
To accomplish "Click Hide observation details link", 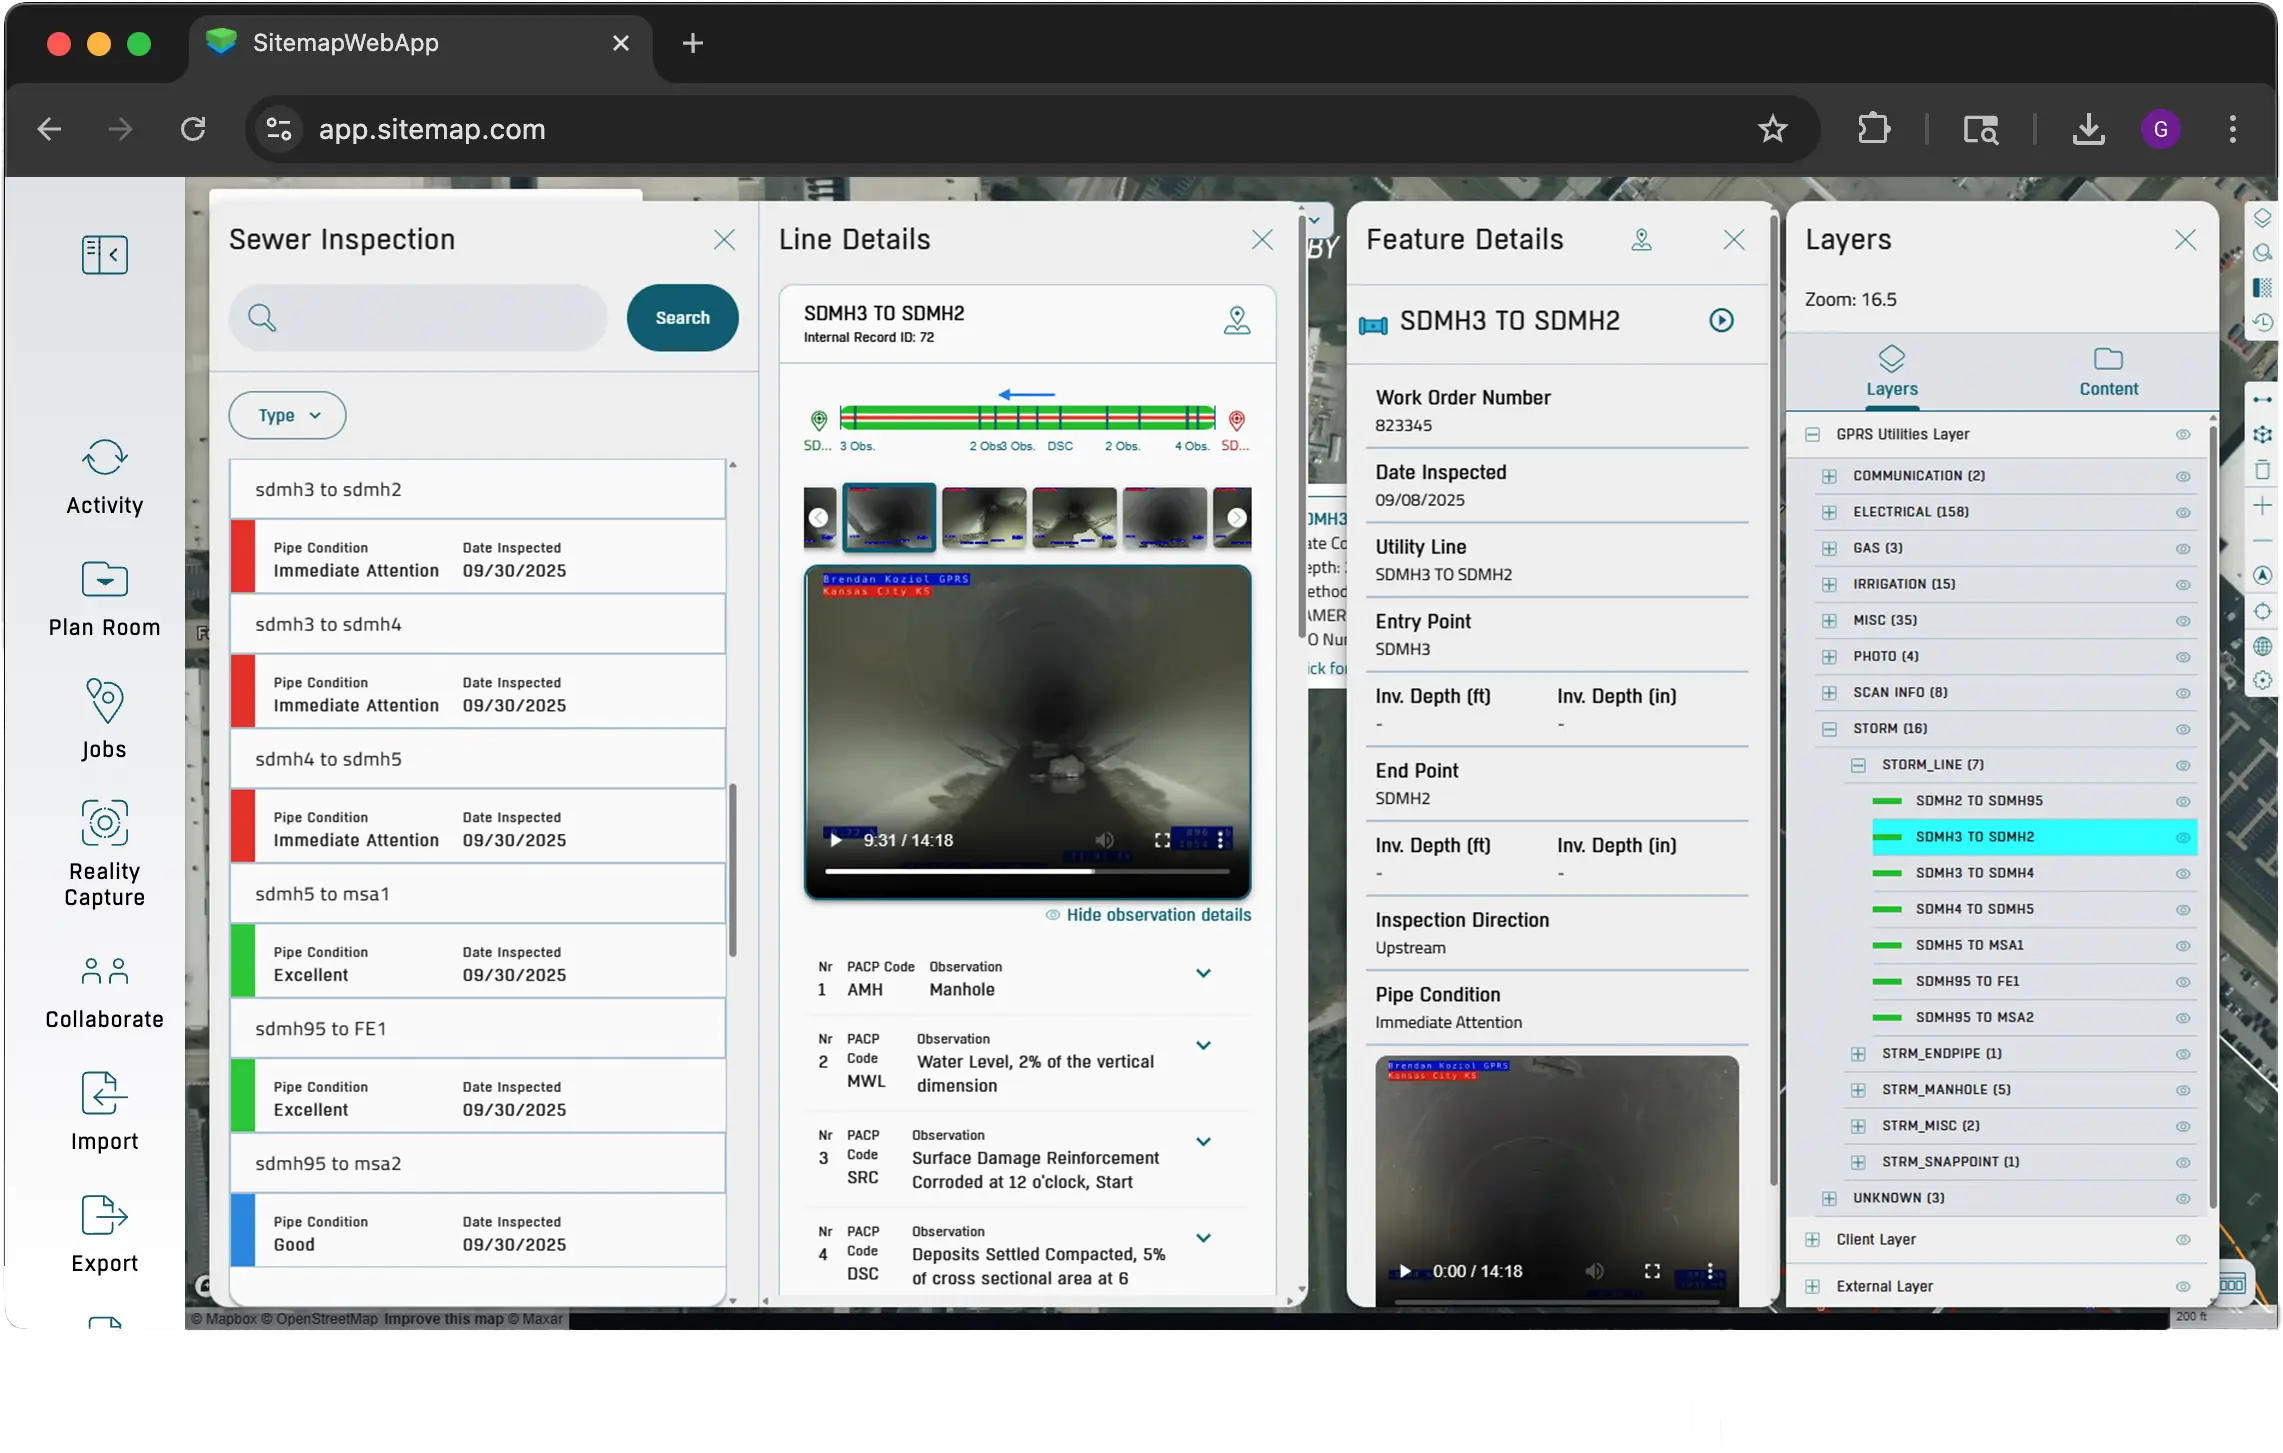I will click(x=1157, y=915).
